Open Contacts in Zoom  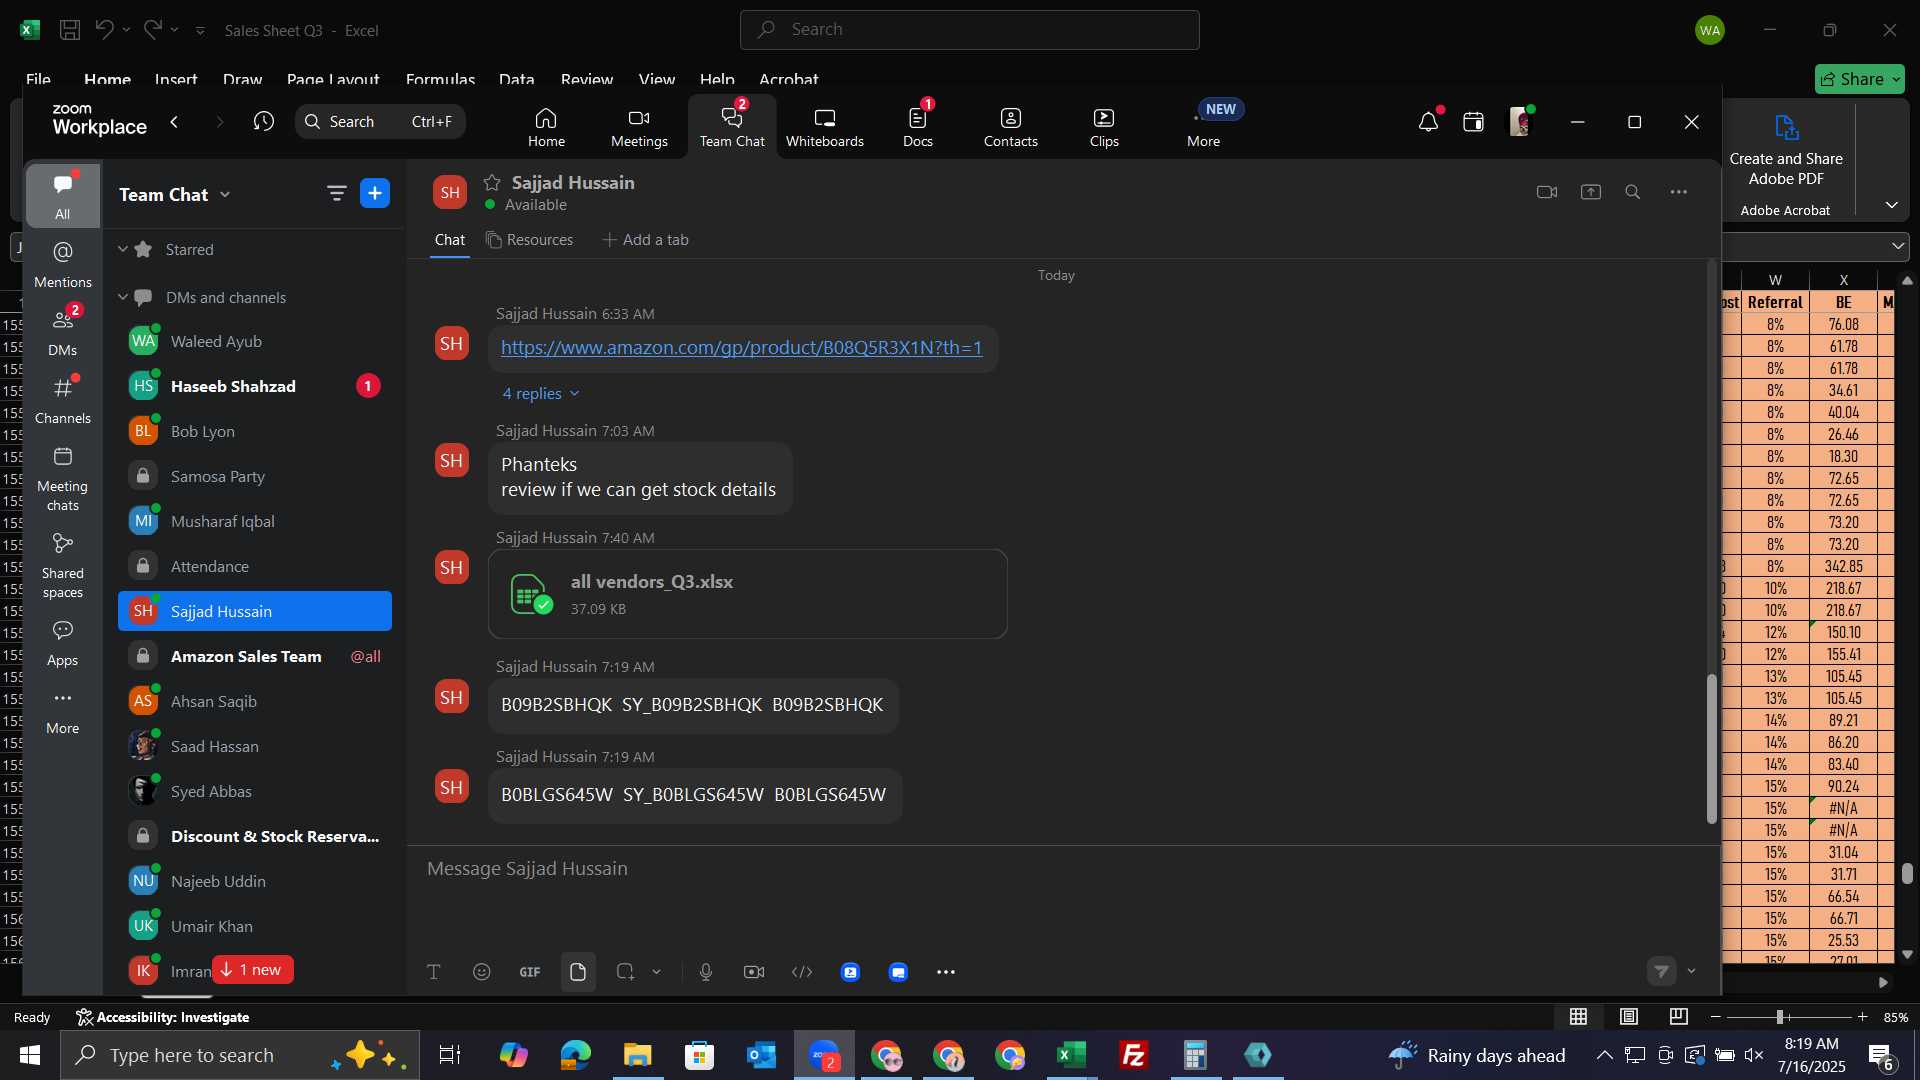(x=1010, y=127)
